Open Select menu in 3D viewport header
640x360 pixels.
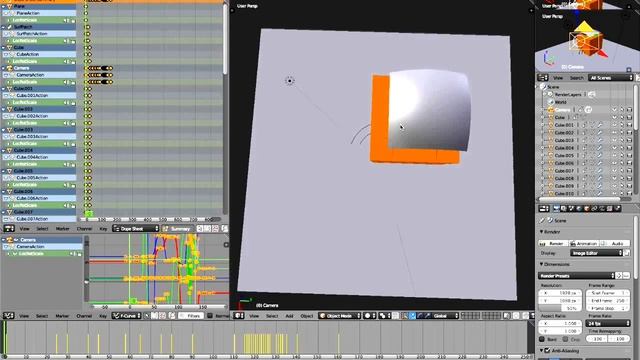272,316
